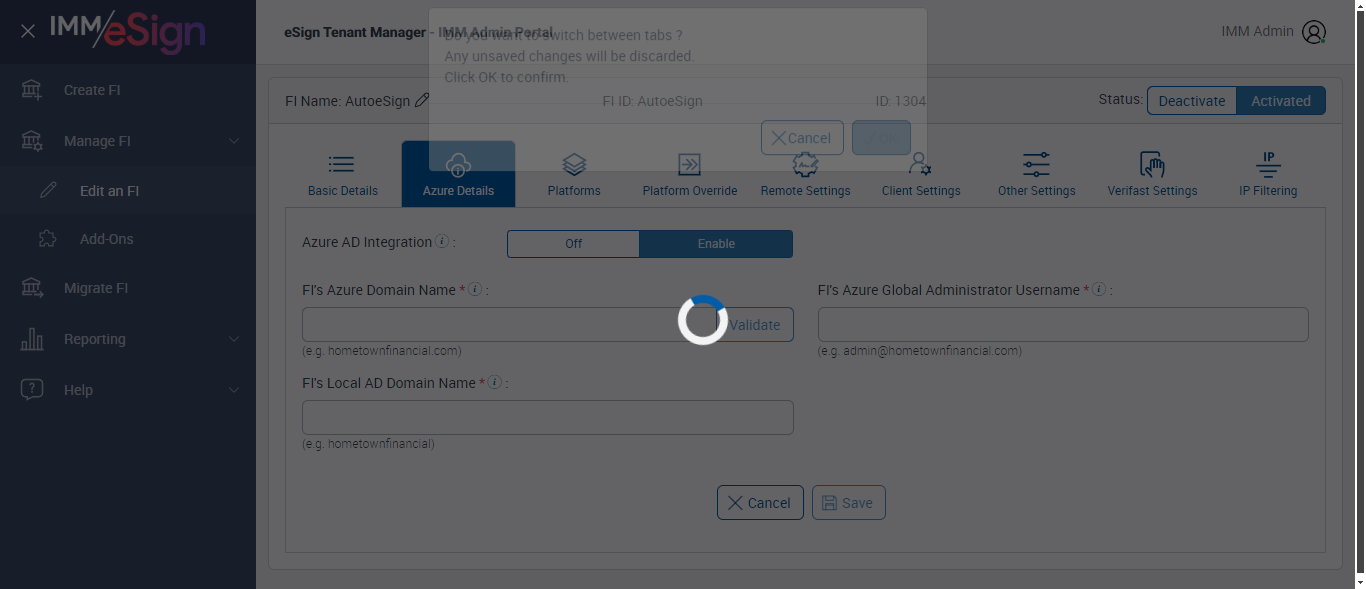
Task: Focus Azure Global Administrator Username field
Action: click(x=1063, y=325)
